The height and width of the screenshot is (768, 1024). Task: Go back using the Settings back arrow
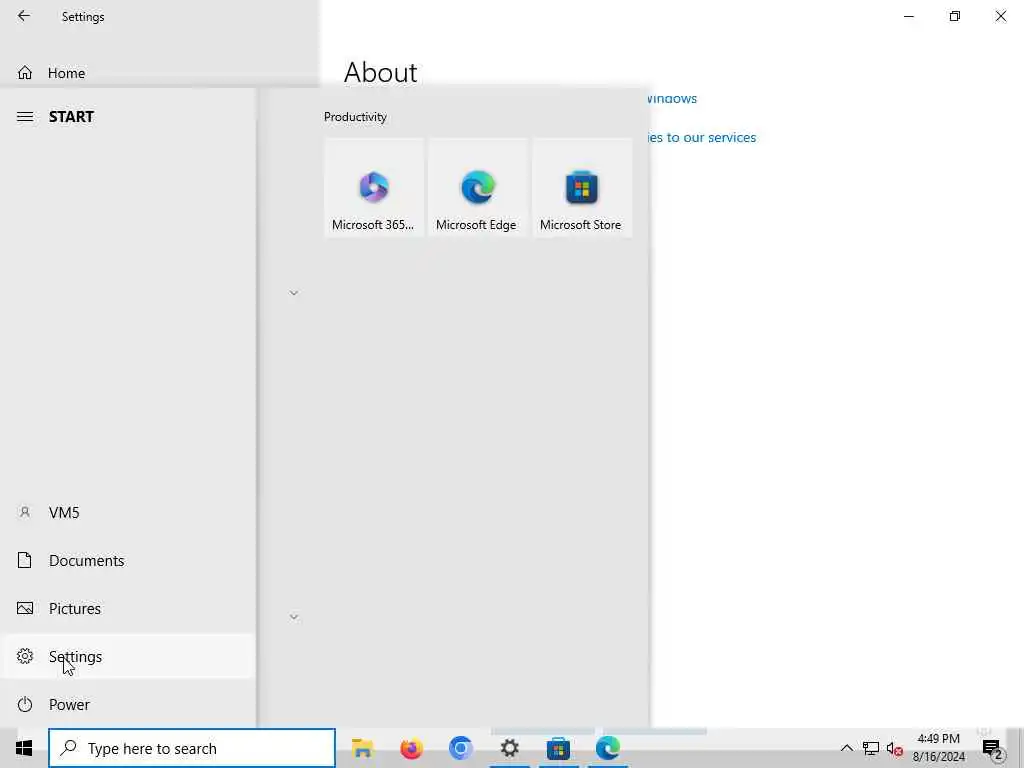click(x=24, y=16)
